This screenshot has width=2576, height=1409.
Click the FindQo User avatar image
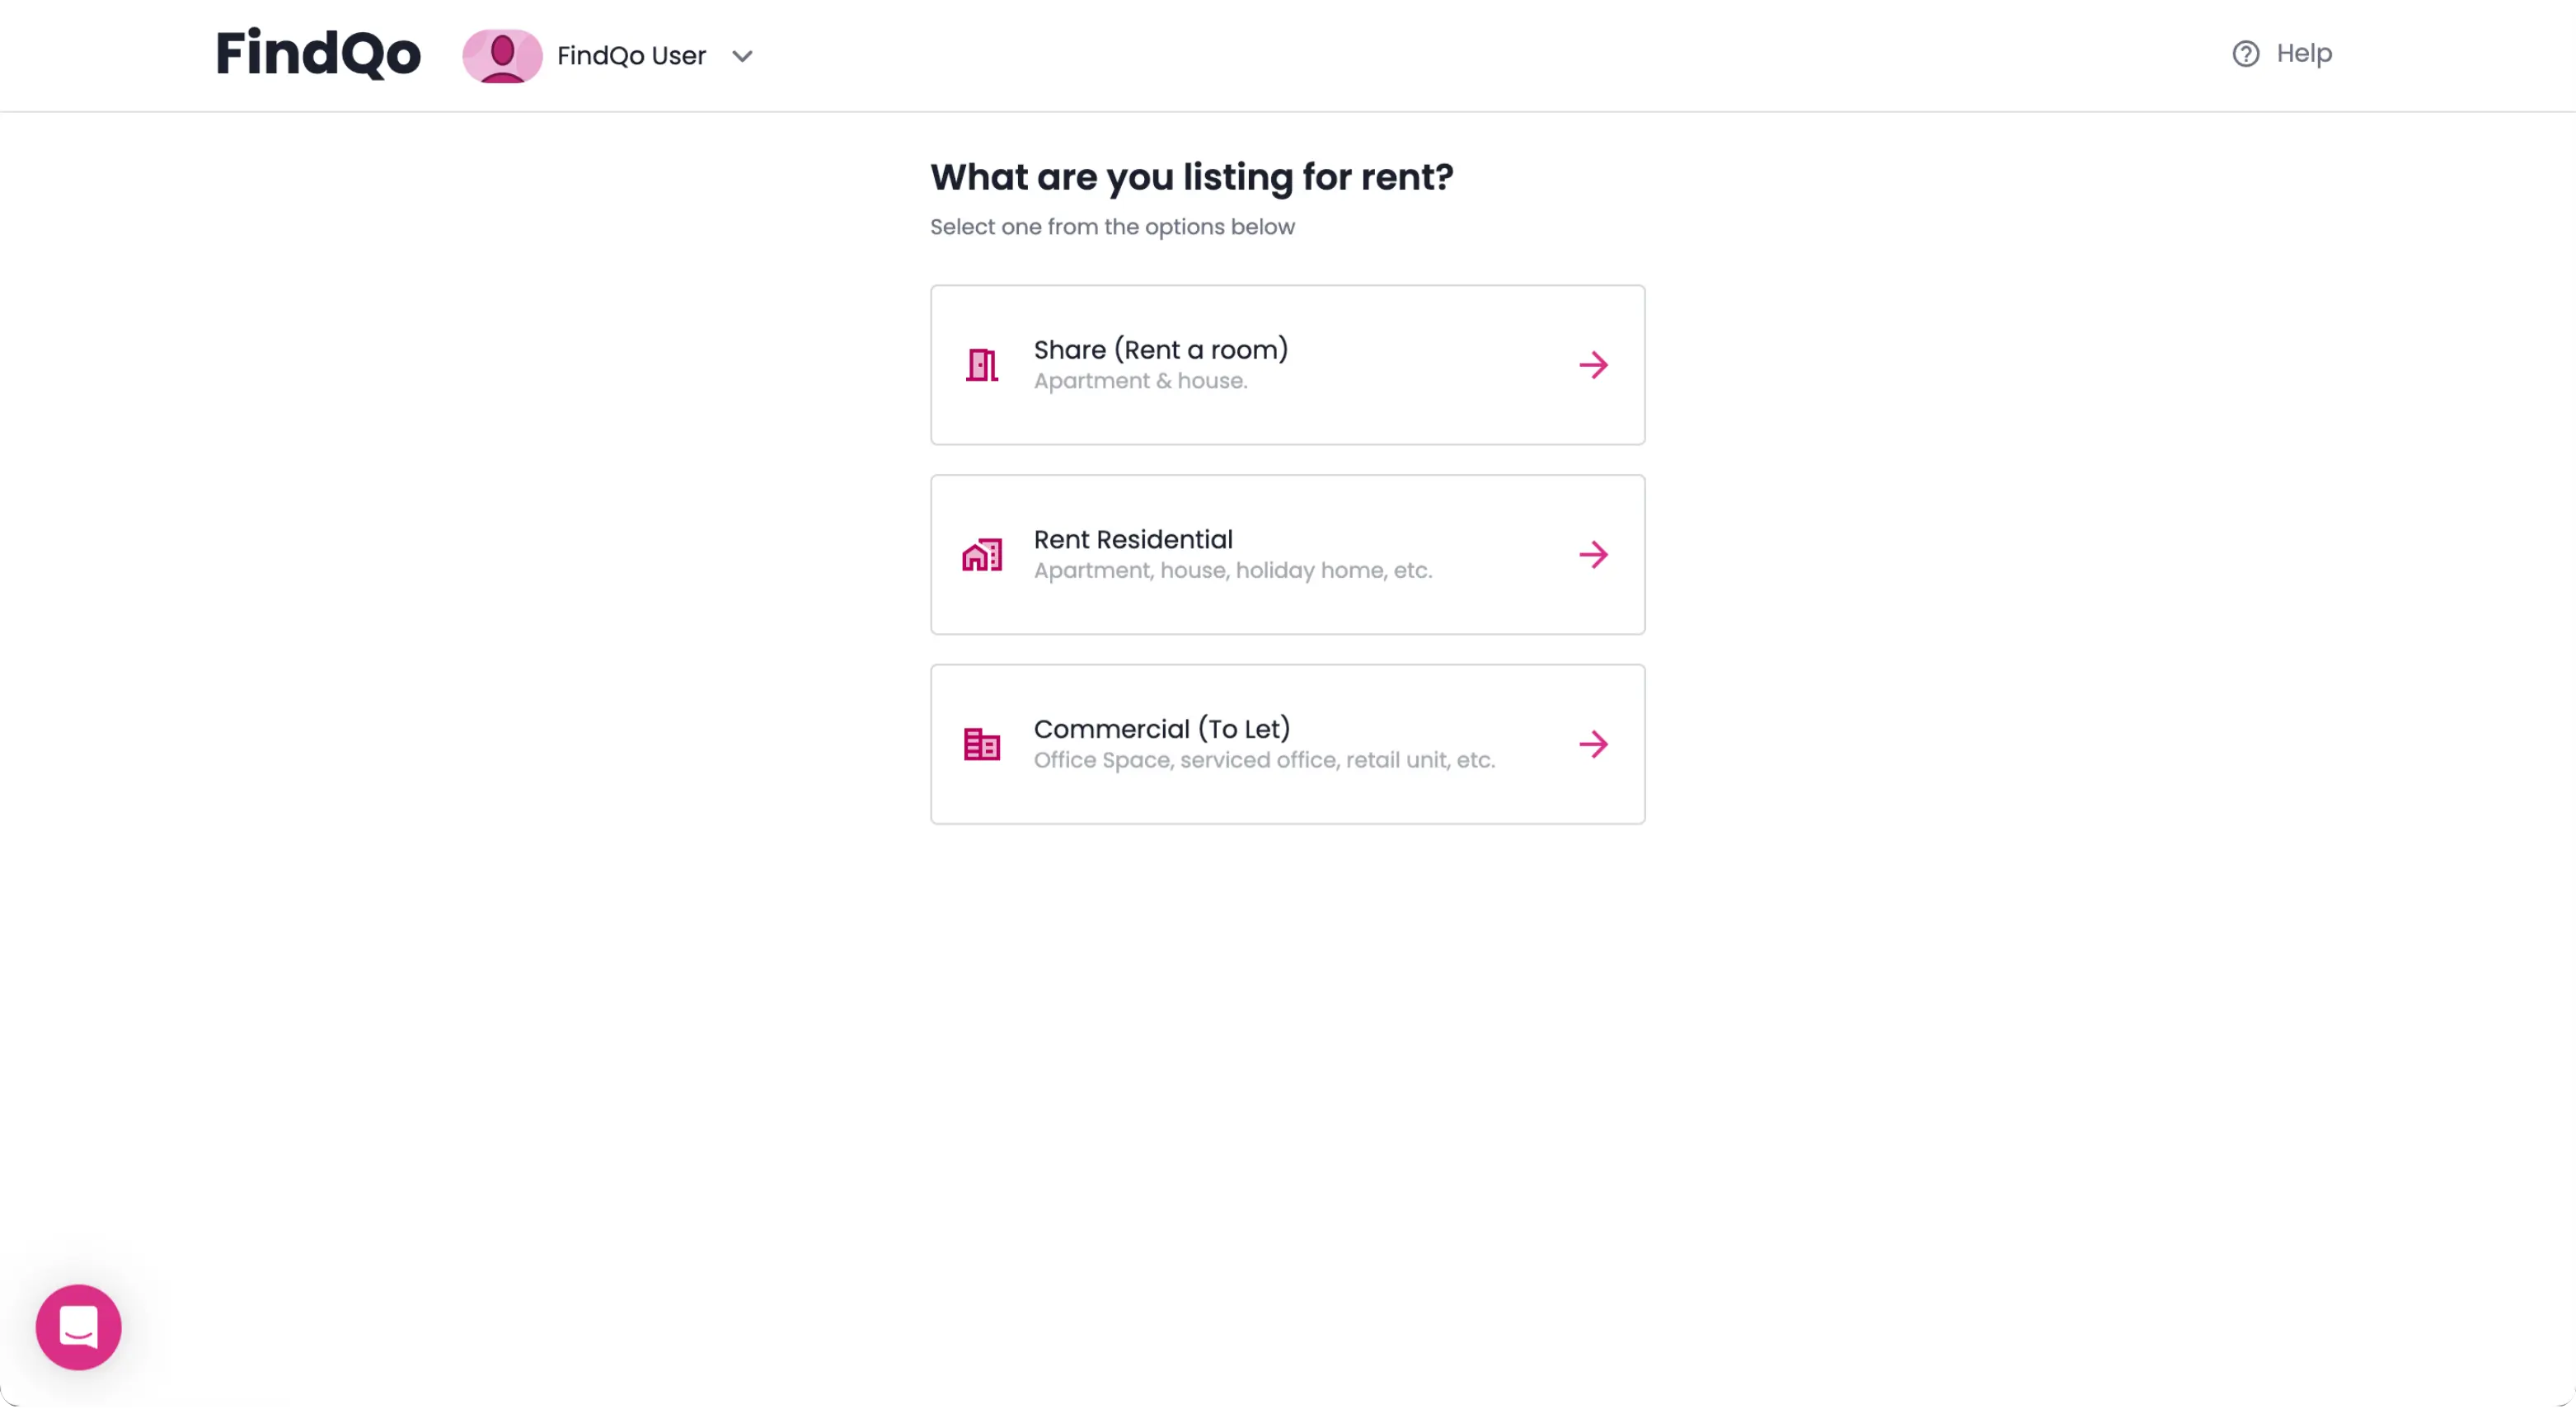tap(502, 56)
